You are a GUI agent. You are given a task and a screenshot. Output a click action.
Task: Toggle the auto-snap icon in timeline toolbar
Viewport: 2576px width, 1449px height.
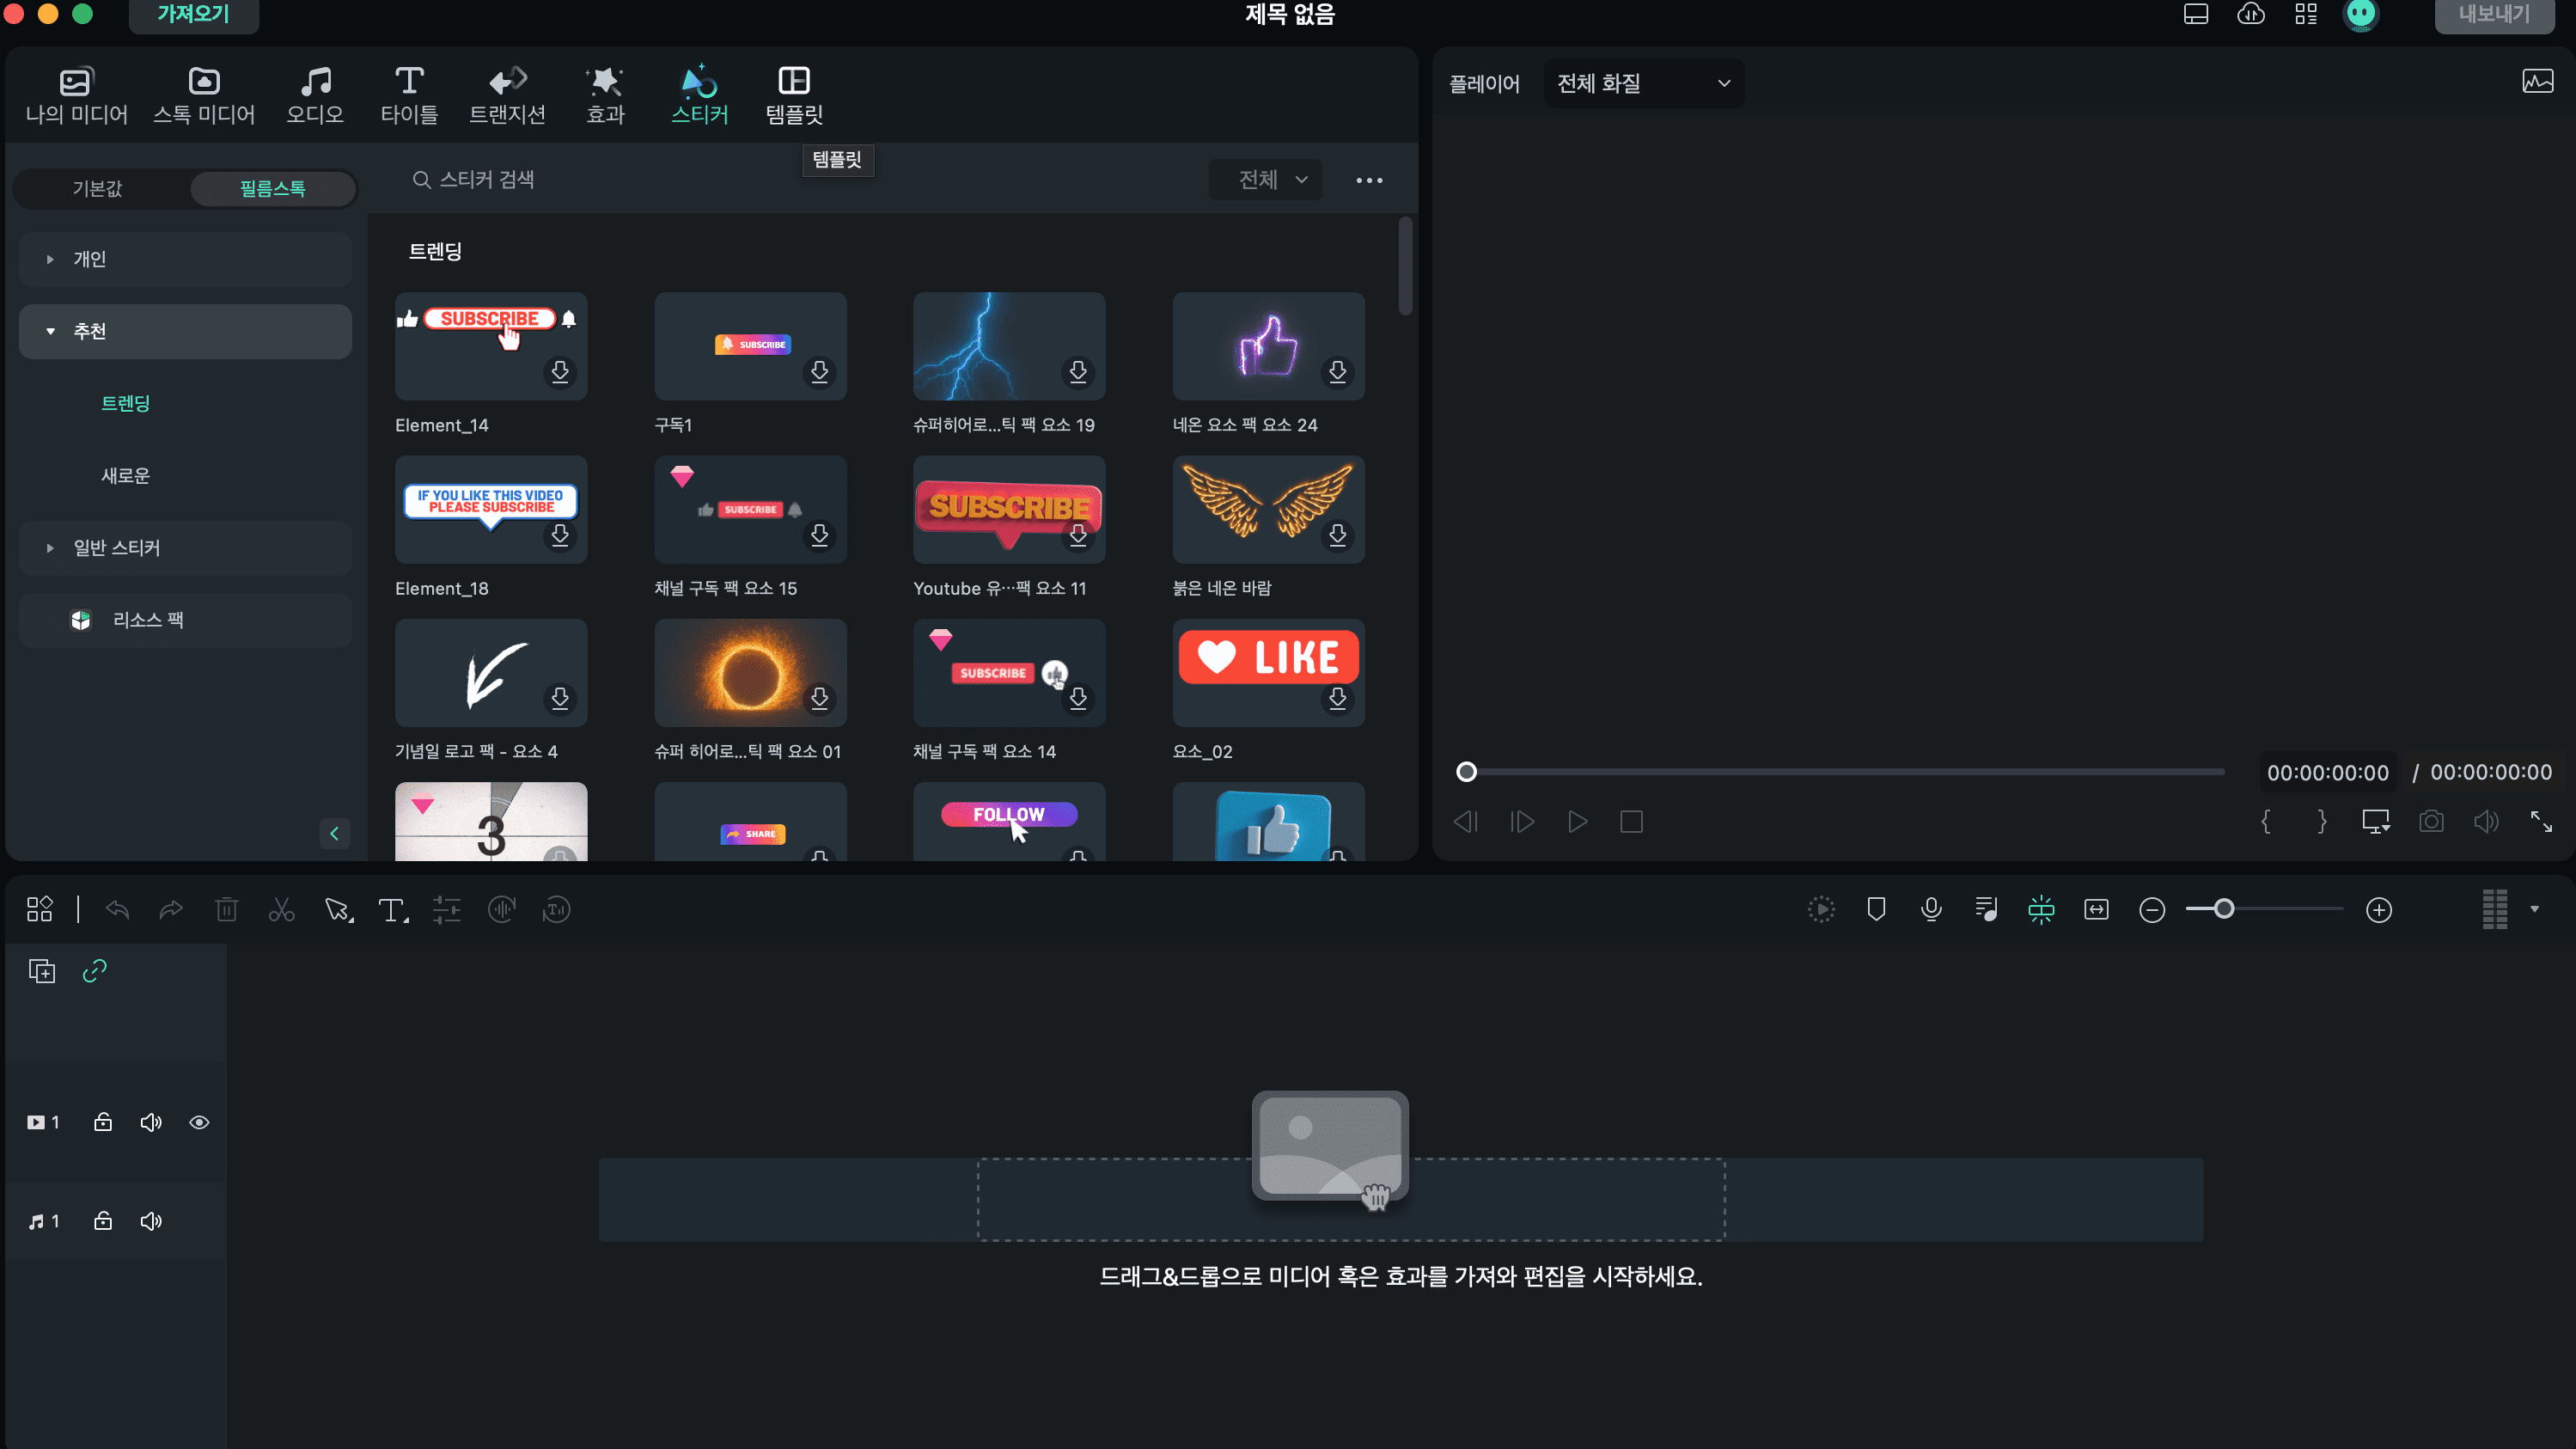click(2041, 909)
